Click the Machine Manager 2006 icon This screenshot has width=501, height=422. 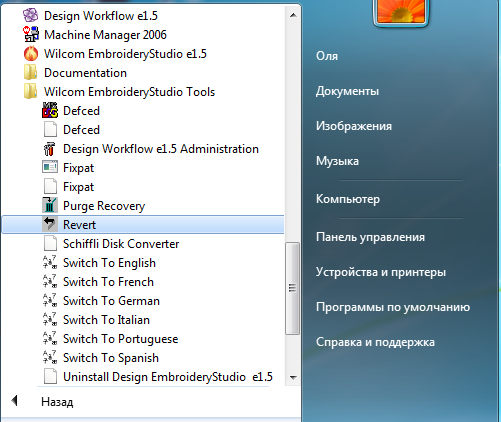coord(31,34)
